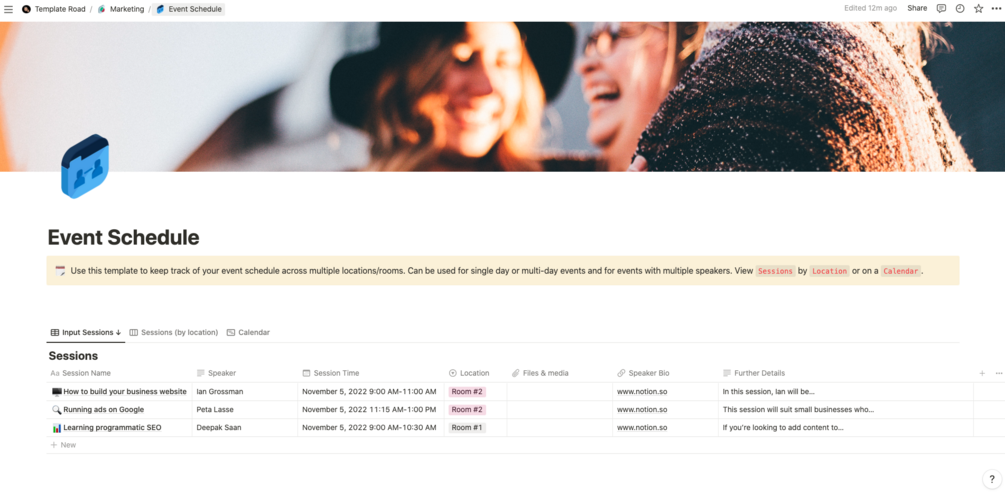Select the Ian Grossman speaker cell
Viewport: 1005px width, 494px height.
(245, 391)
